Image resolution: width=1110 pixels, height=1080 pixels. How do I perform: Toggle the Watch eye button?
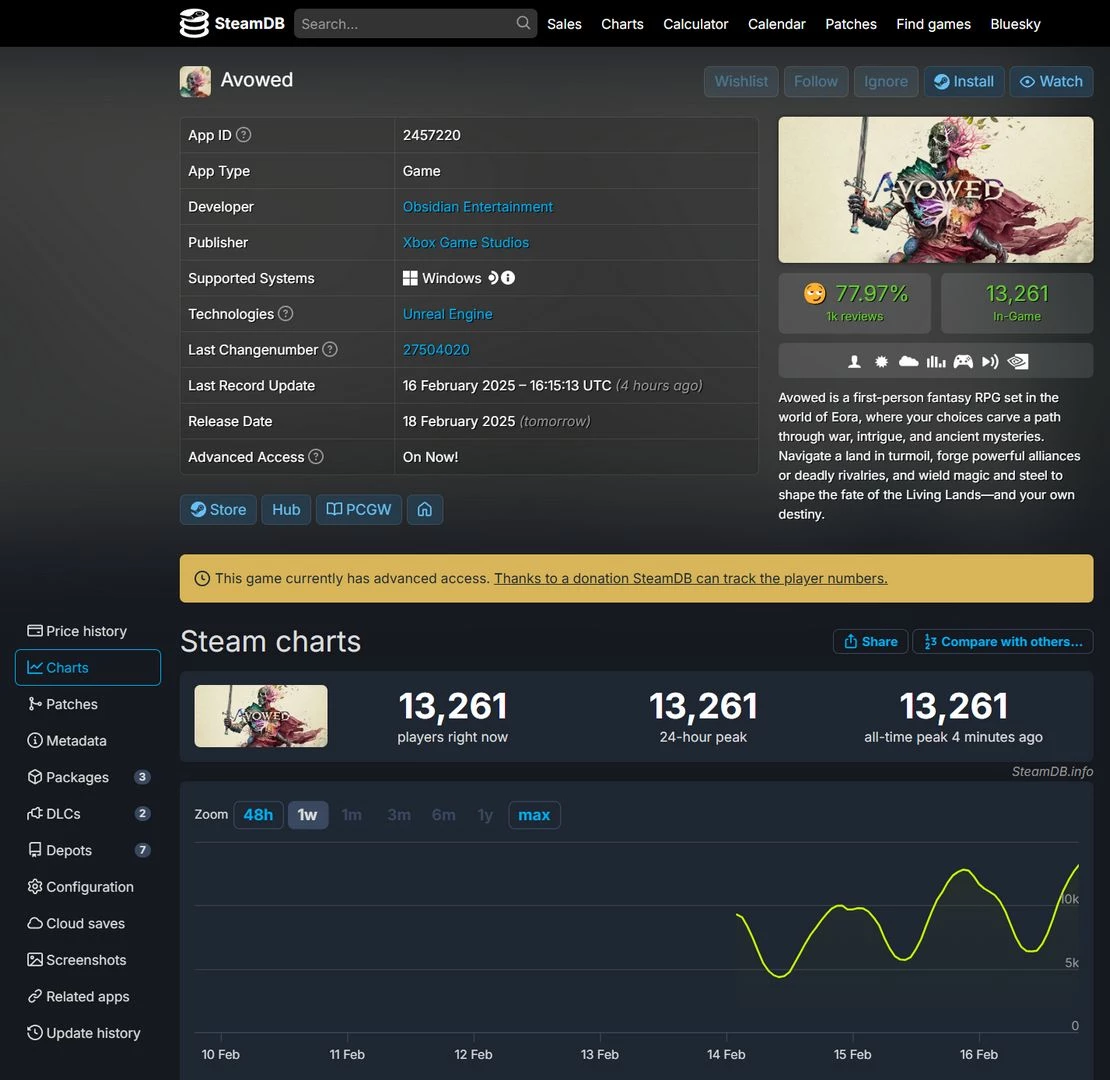(x=1051, y=81)
